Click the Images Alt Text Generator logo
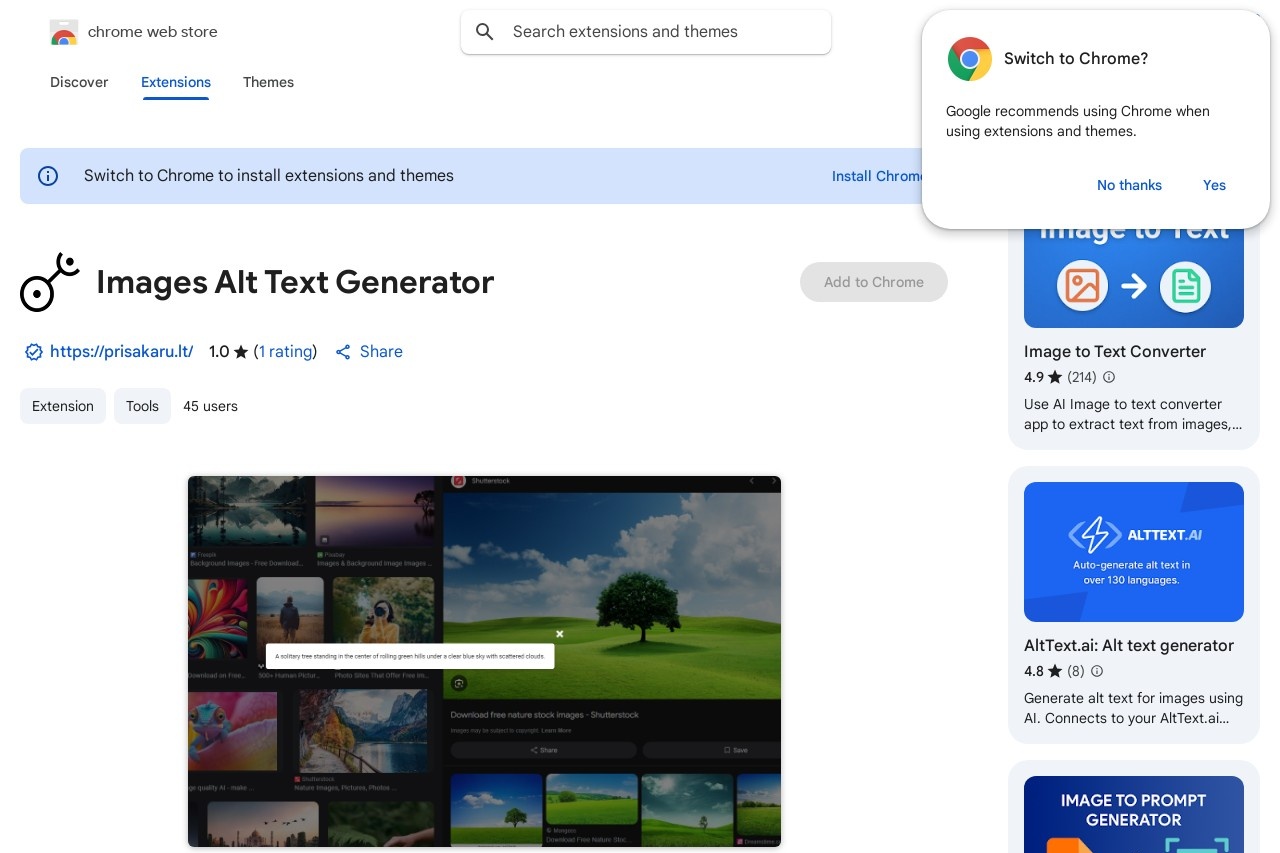Screen dimensions: 1280x853 click(49, 282)
